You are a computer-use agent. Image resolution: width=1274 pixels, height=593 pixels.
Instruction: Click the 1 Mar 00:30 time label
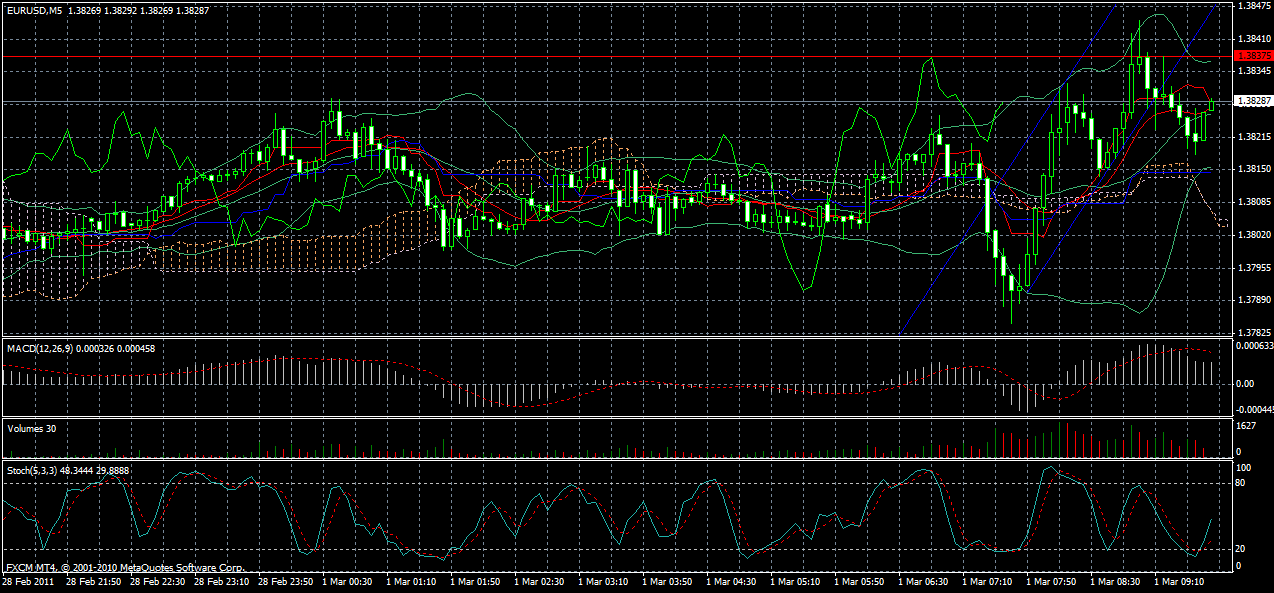click(x=349, y=581)
